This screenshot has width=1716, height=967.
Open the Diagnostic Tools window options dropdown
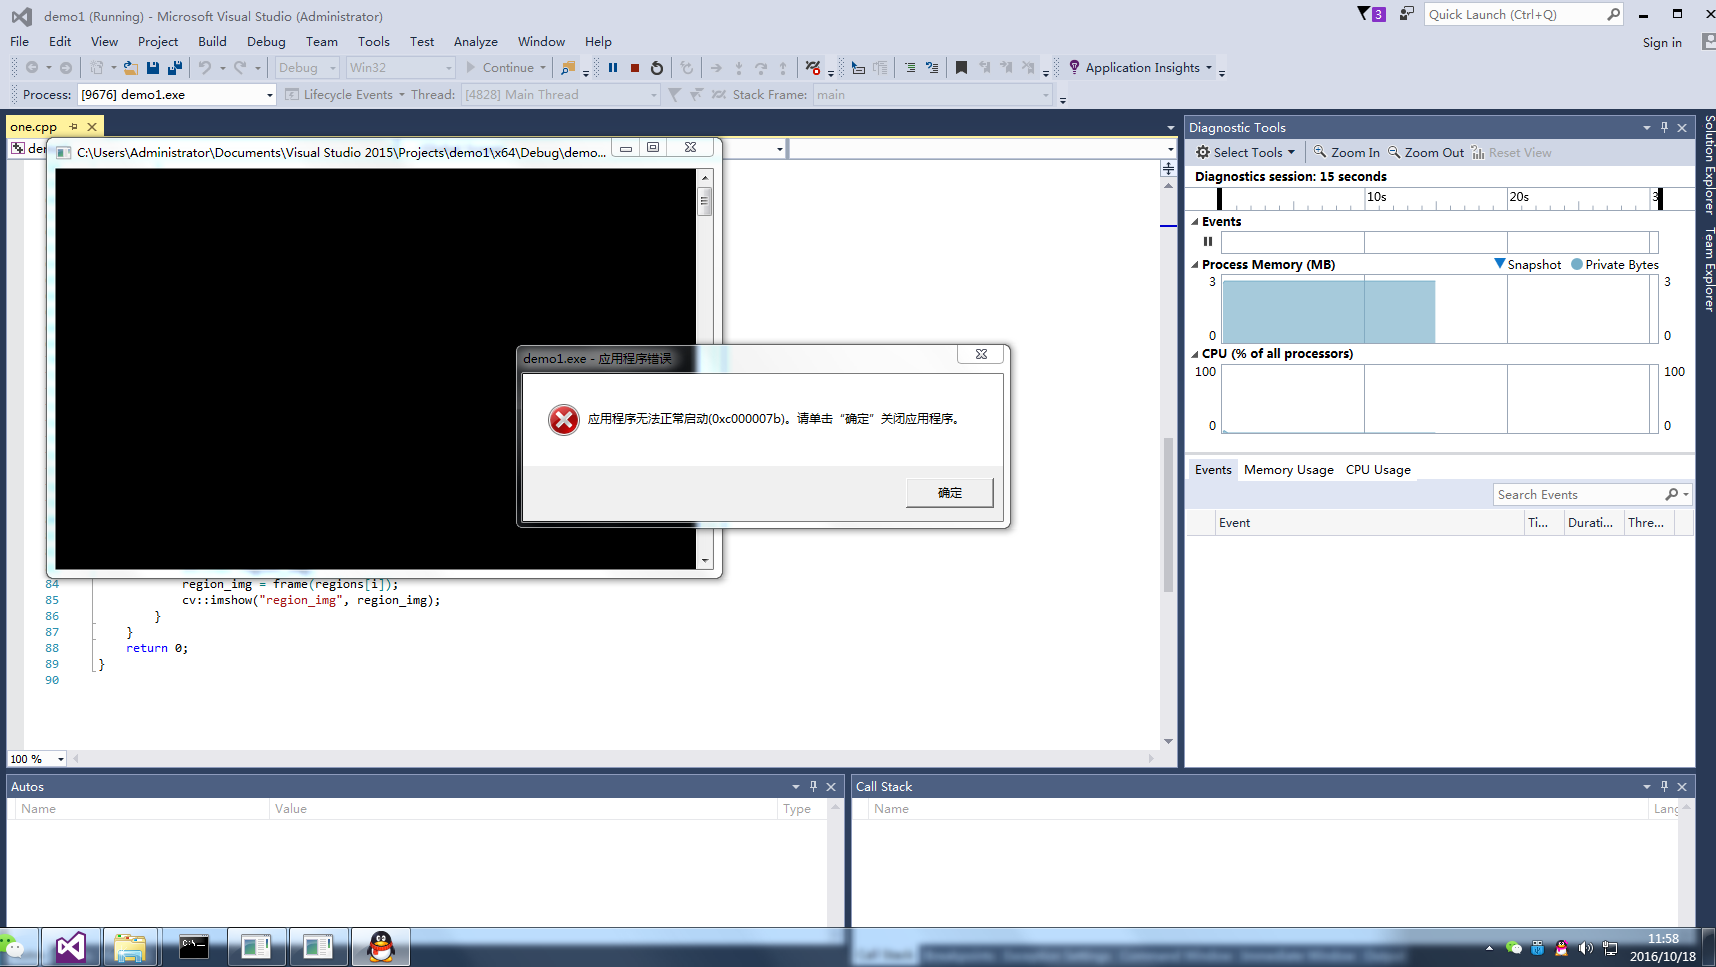[x=1646, y=127]
